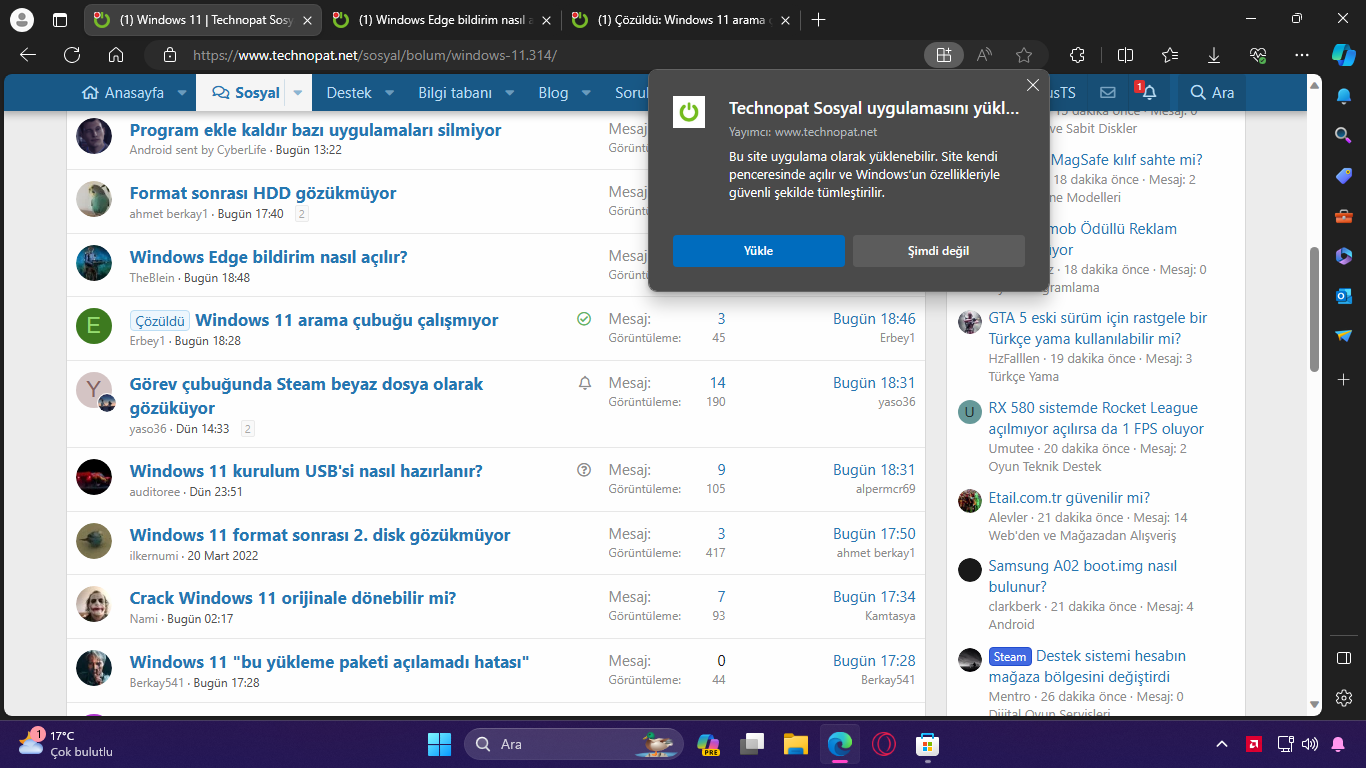
Task: Open the forum messages envelope icon
Action: (1108, 92)
